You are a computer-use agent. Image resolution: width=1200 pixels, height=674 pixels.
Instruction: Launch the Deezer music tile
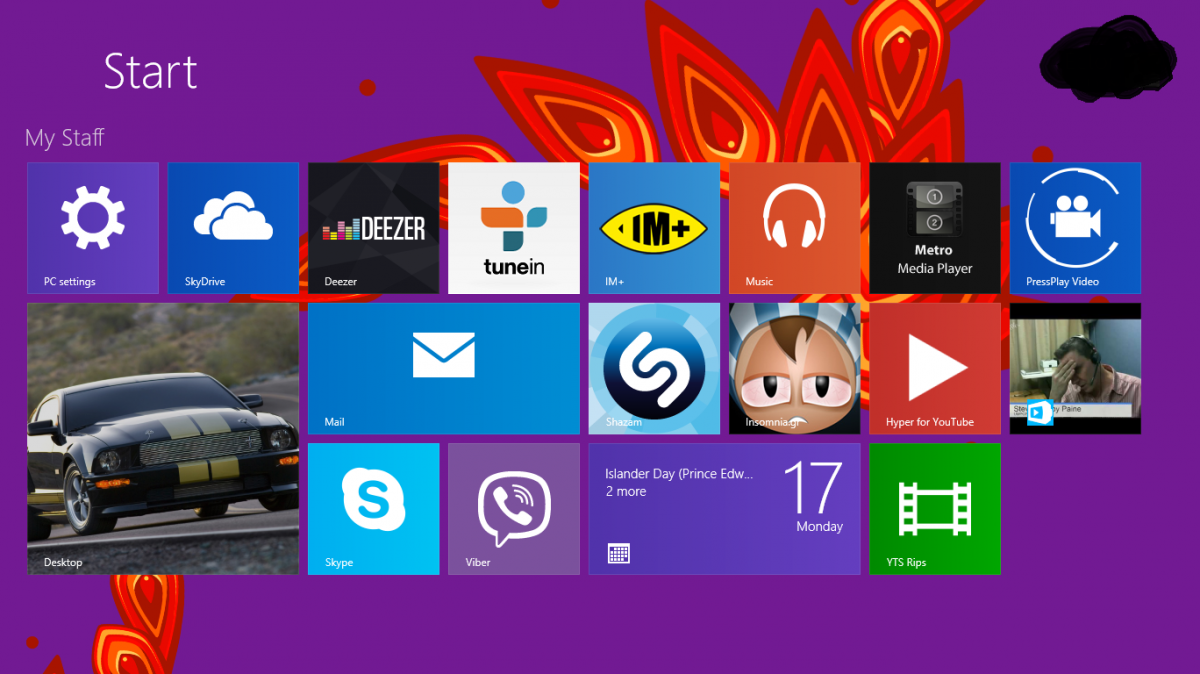click(374, 228)
